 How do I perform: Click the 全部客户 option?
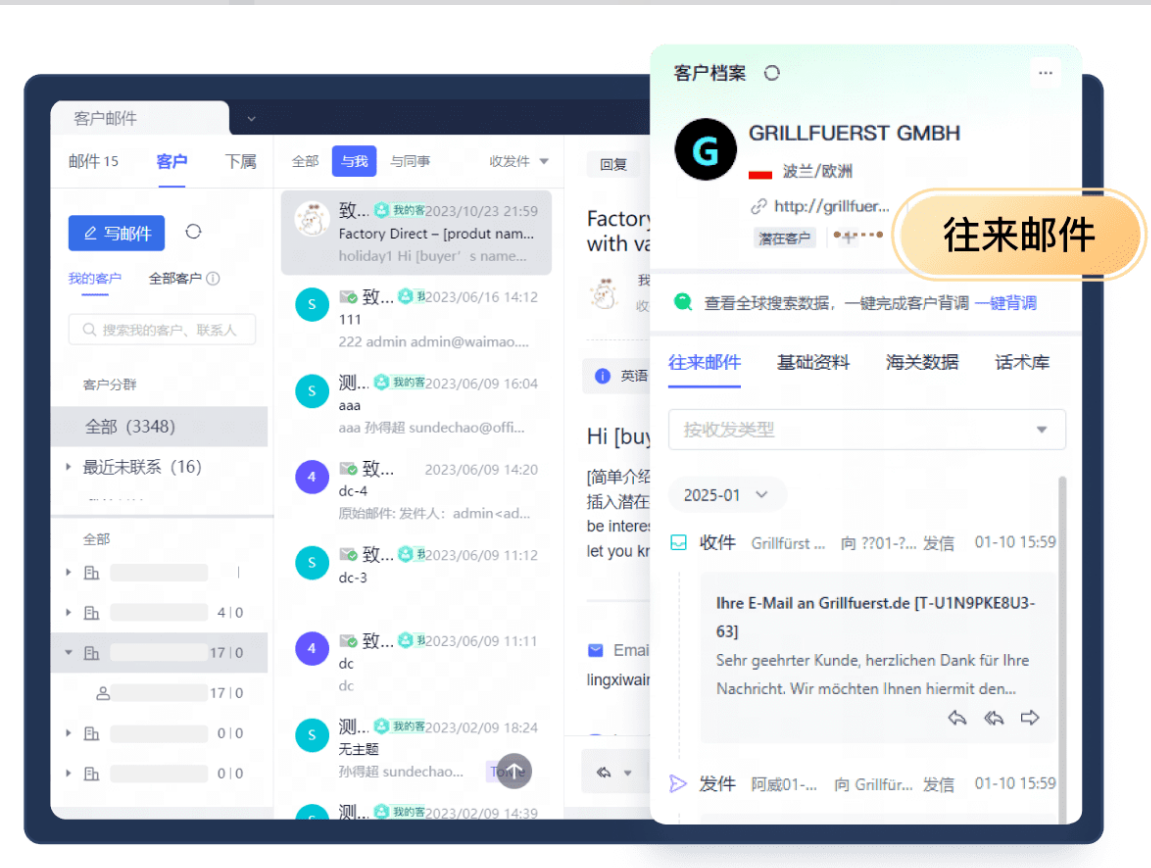(175, 278)
